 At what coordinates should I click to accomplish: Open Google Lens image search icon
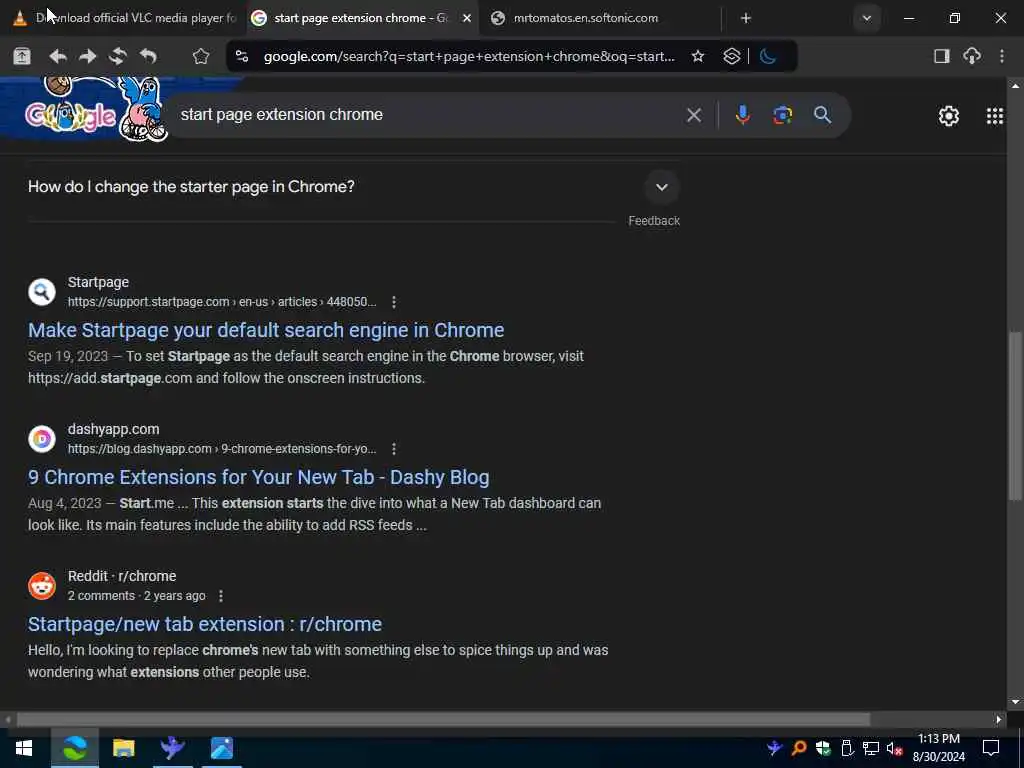[x=782, y=115]
